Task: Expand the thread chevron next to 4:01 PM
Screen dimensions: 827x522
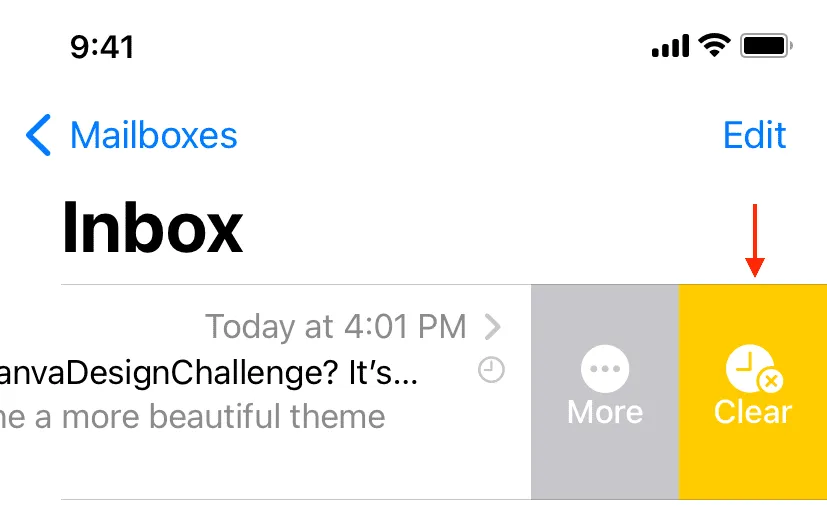Action: coord(493,327)
